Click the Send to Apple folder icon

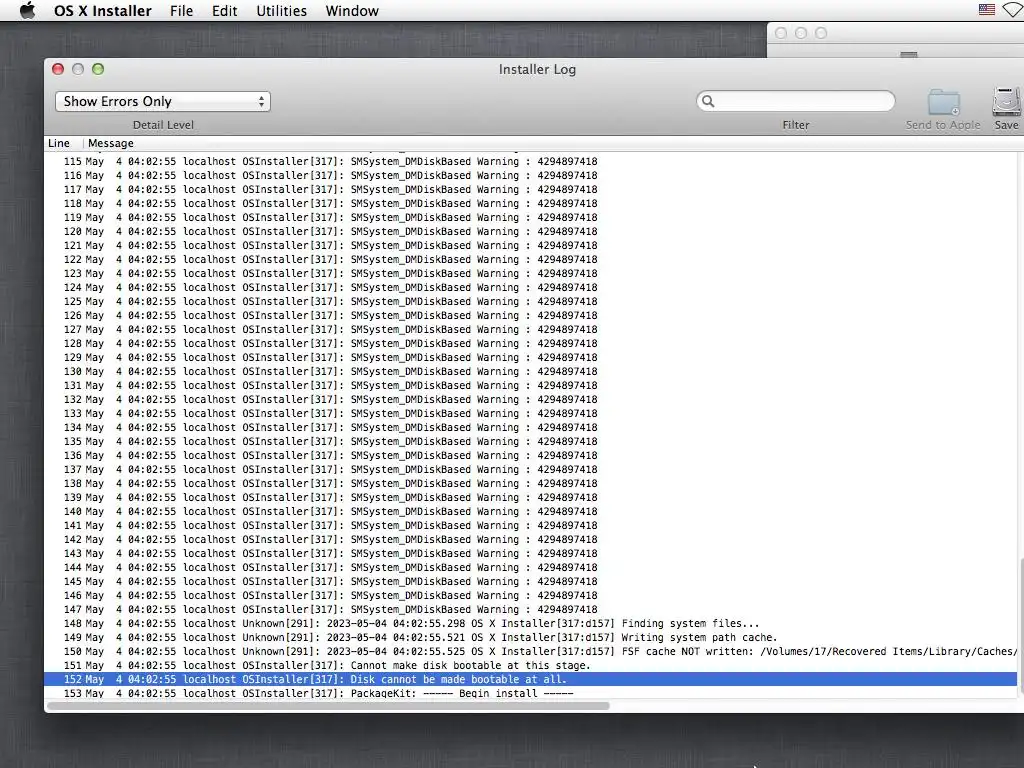tap(944, 103)
